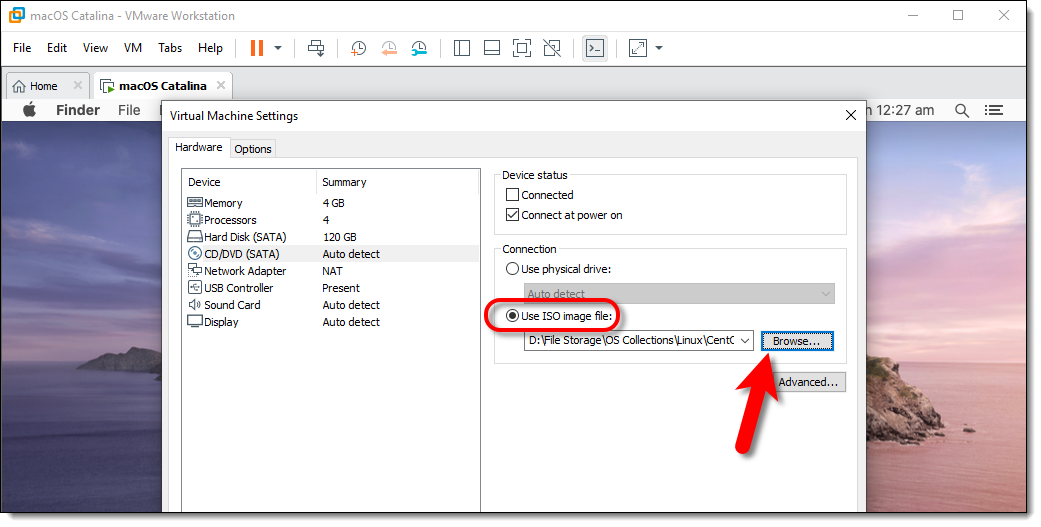
Task: Click the Spotlight search icon
Action: point(961,111)
